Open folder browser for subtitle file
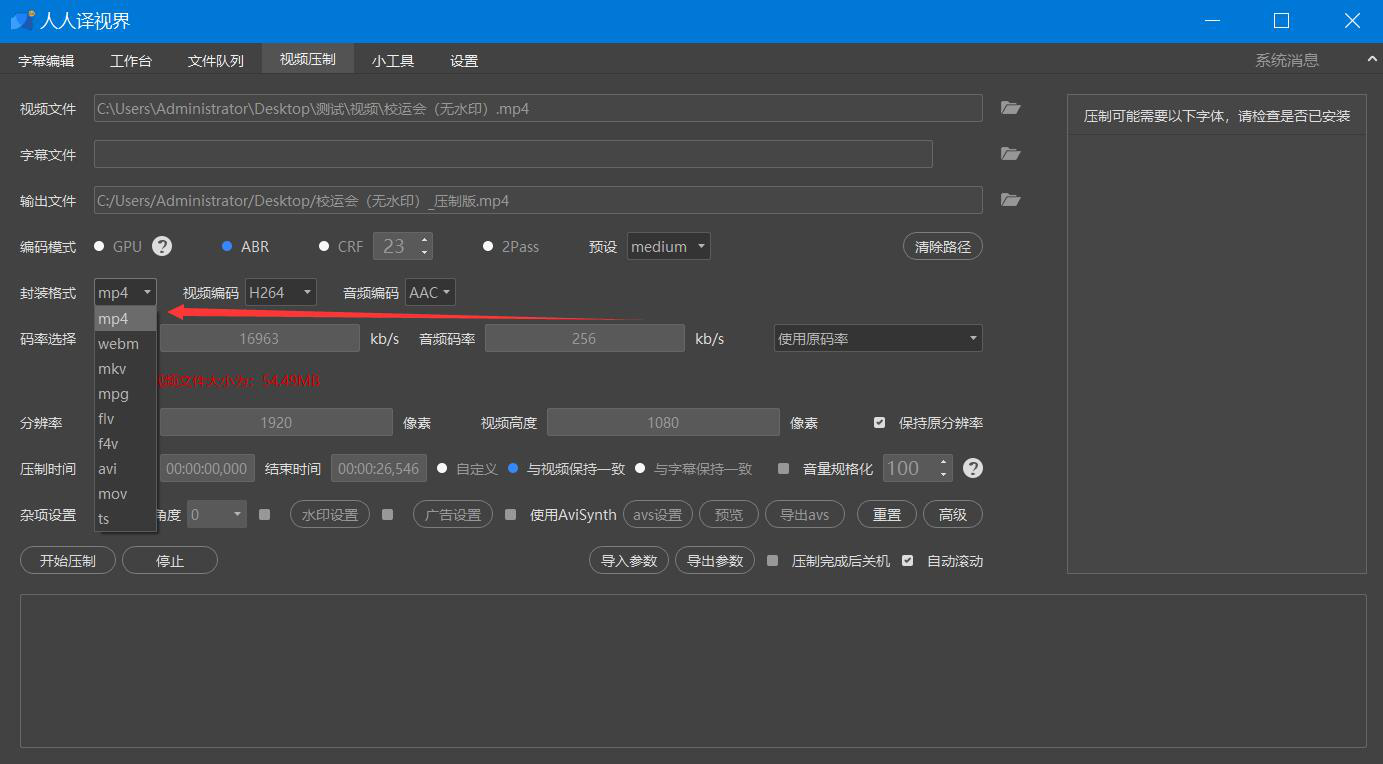 pos(1010,154)
